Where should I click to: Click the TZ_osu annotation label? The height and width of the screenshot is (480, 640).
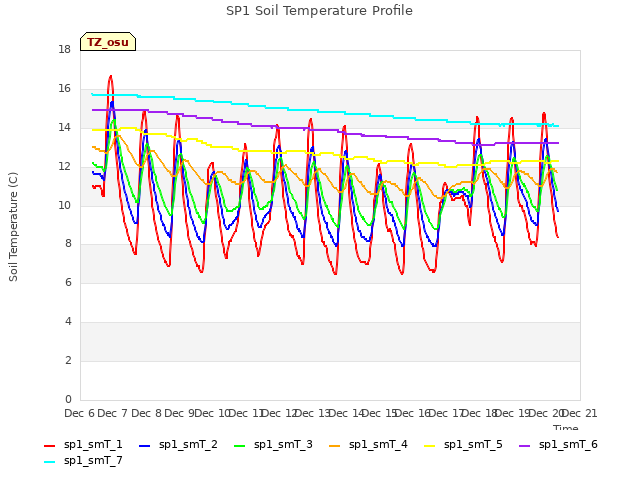click(108, 42)
